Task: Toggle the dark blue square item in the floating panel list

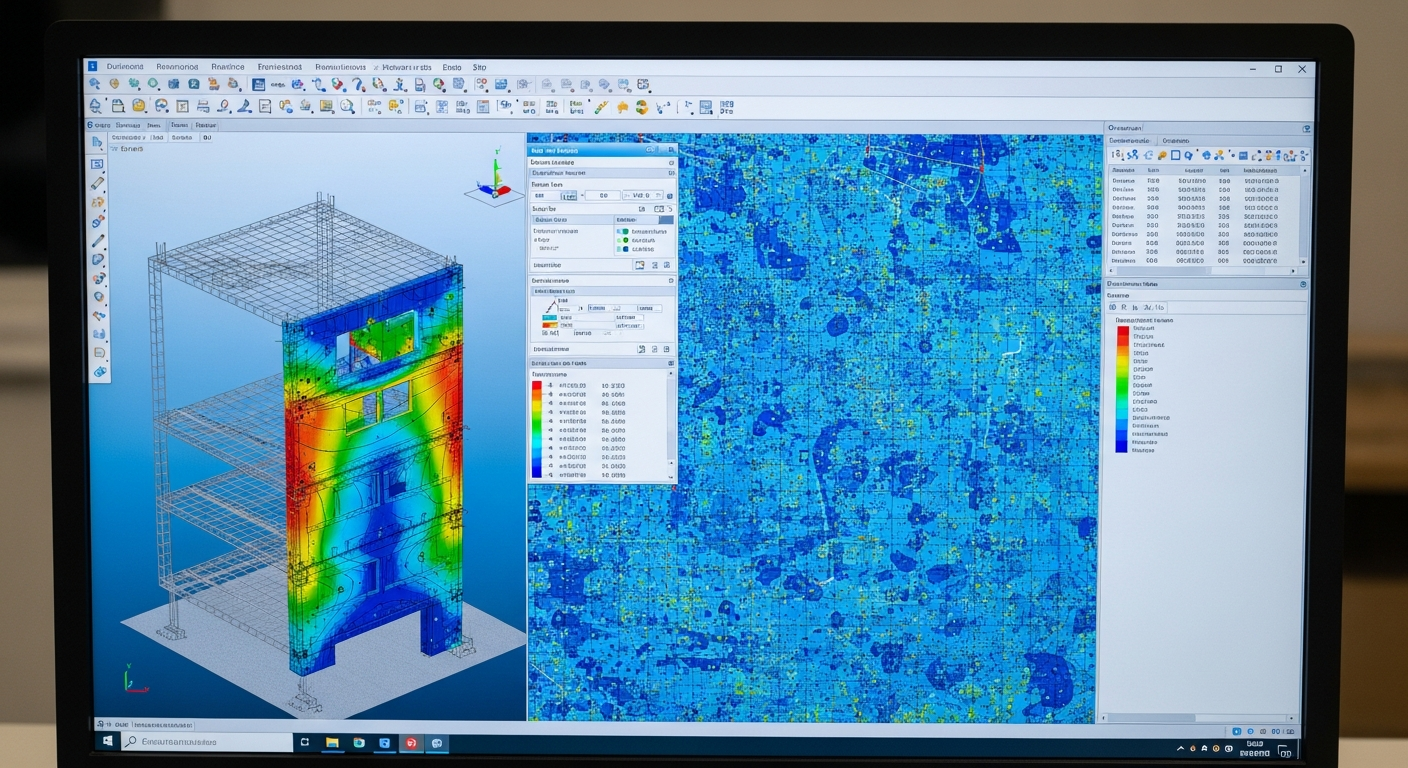Action: tap(625, 249)
